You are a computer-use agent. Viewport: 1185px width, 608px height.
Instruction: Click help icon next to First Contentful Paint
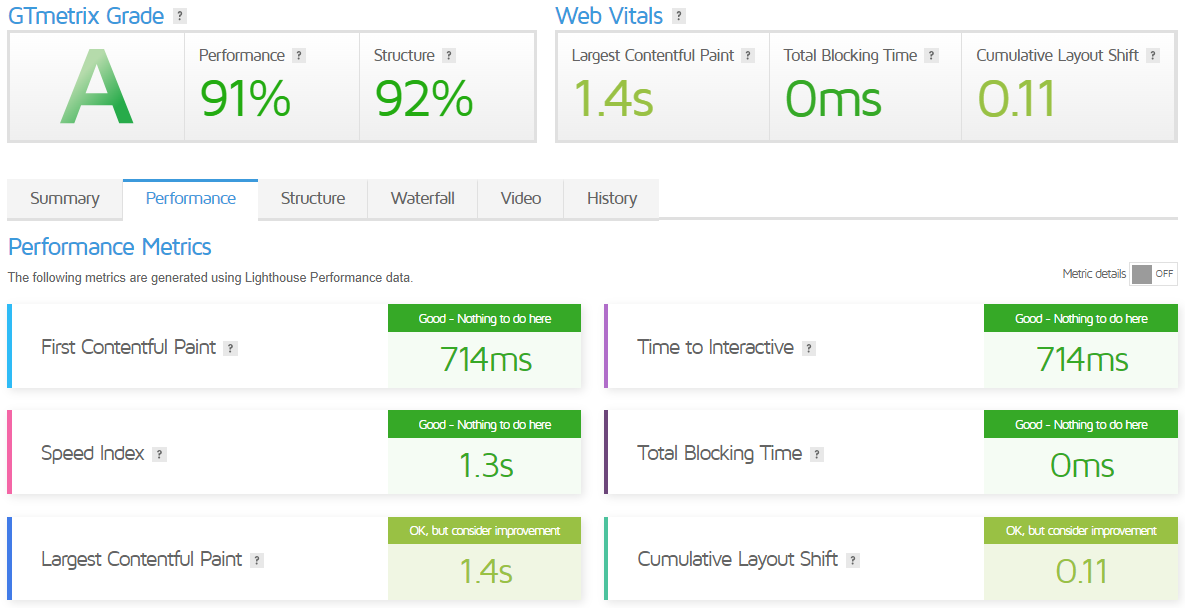tap(231, 348)
